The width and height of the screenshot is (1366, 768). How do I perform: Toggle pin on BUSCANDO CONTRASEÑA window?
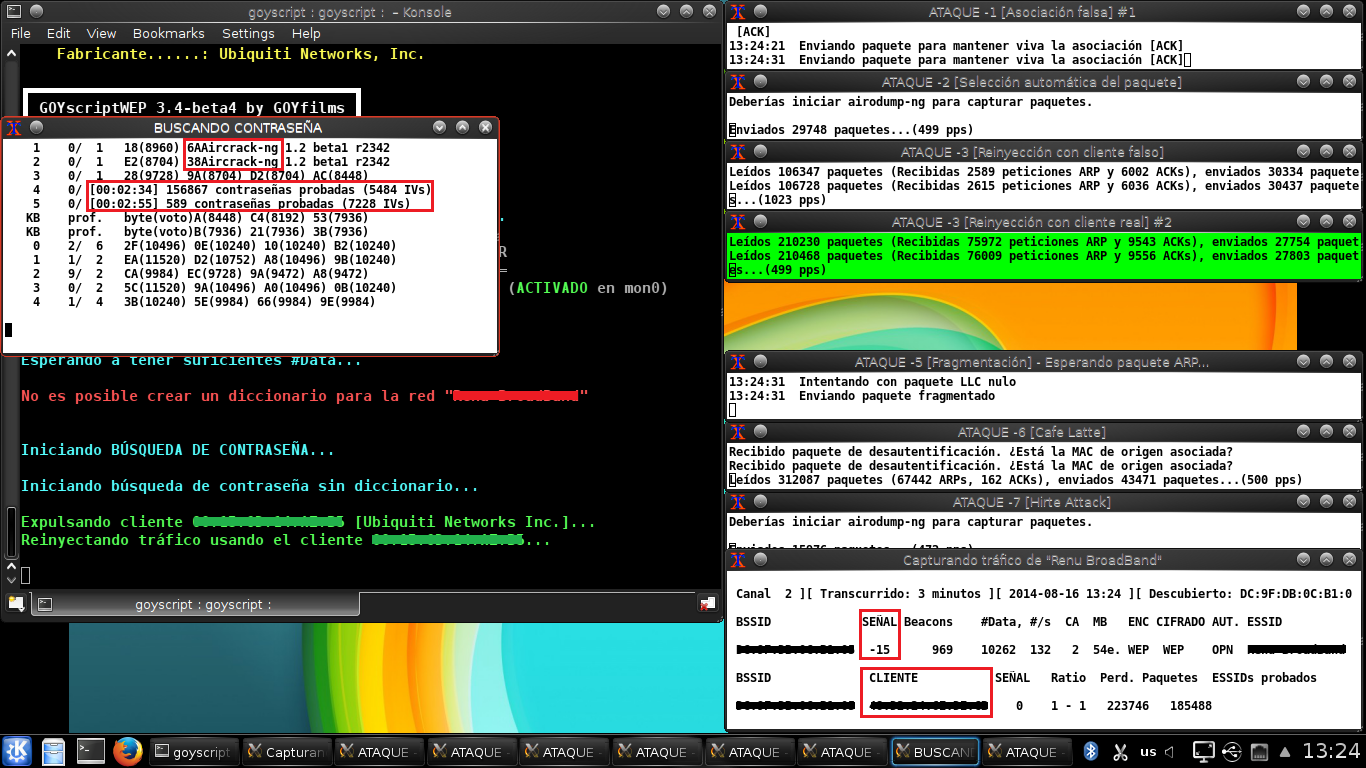pyautogui.click(x=36, y=127)
